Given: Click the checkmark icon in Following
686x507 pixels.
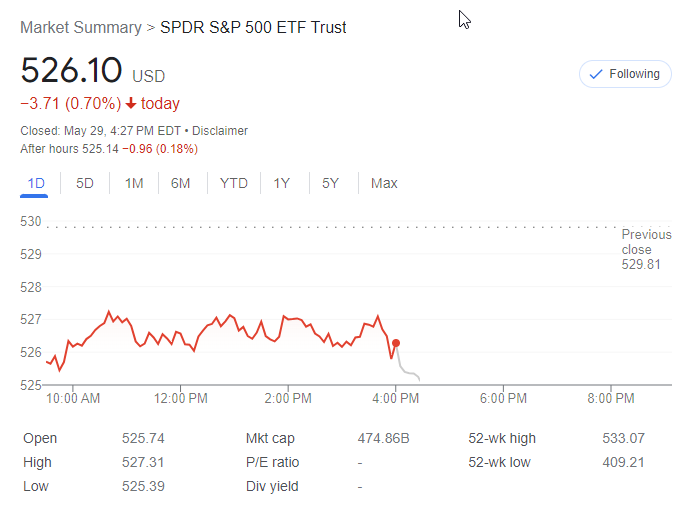Looking at the screenshot, I should click(595, 74).
